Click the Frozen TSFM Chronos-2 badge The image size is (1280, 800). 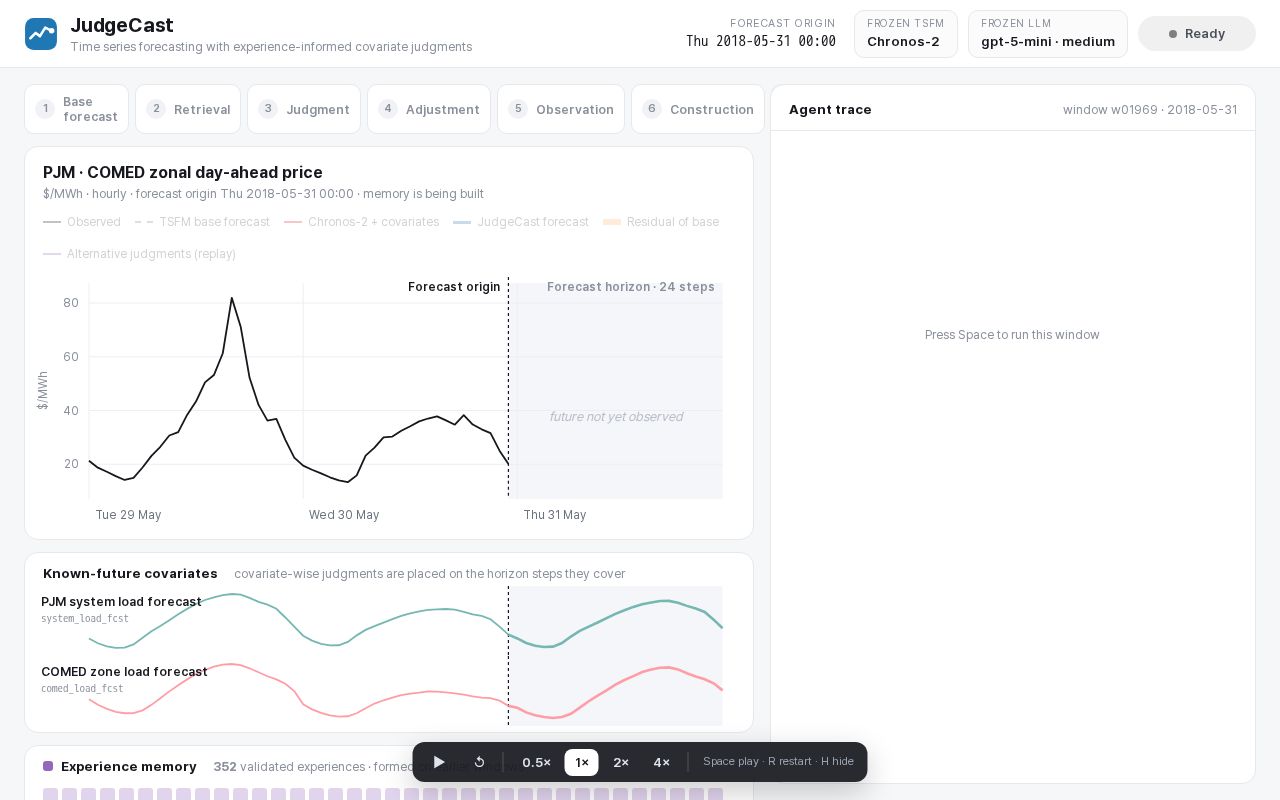(x=906, y=34)
